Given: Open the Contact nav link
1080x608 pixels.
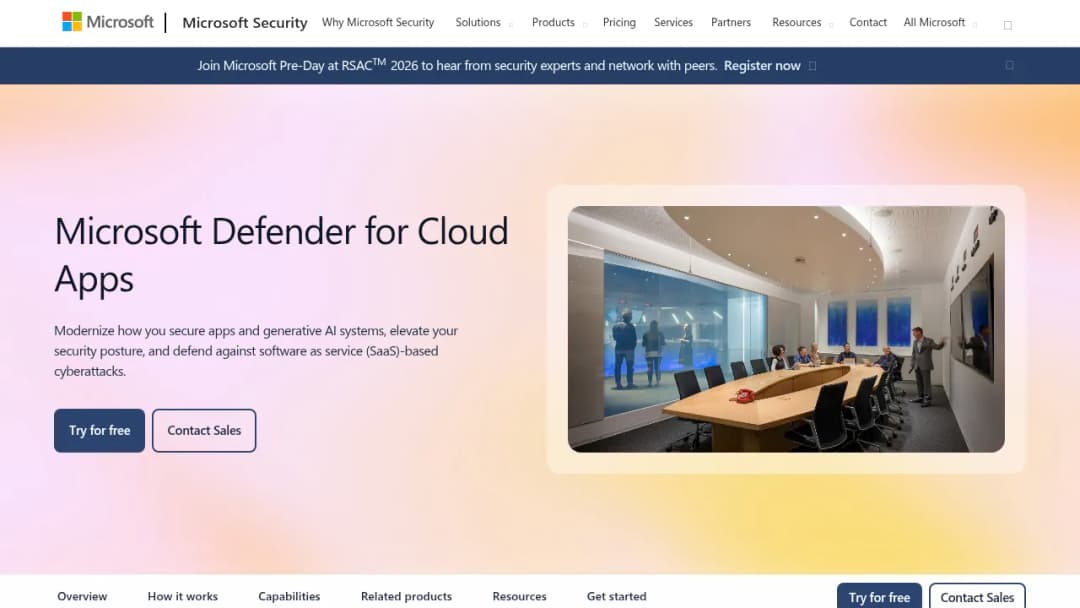Looking at the screenshot, I should (868, 22).
